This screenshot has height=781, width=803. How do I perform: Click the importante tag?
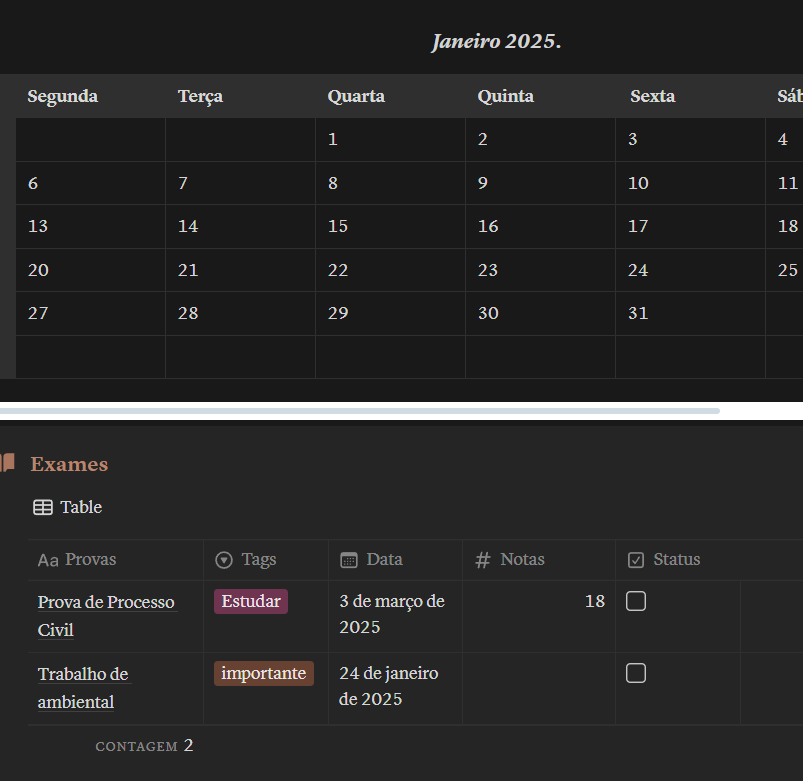point(264,673)
